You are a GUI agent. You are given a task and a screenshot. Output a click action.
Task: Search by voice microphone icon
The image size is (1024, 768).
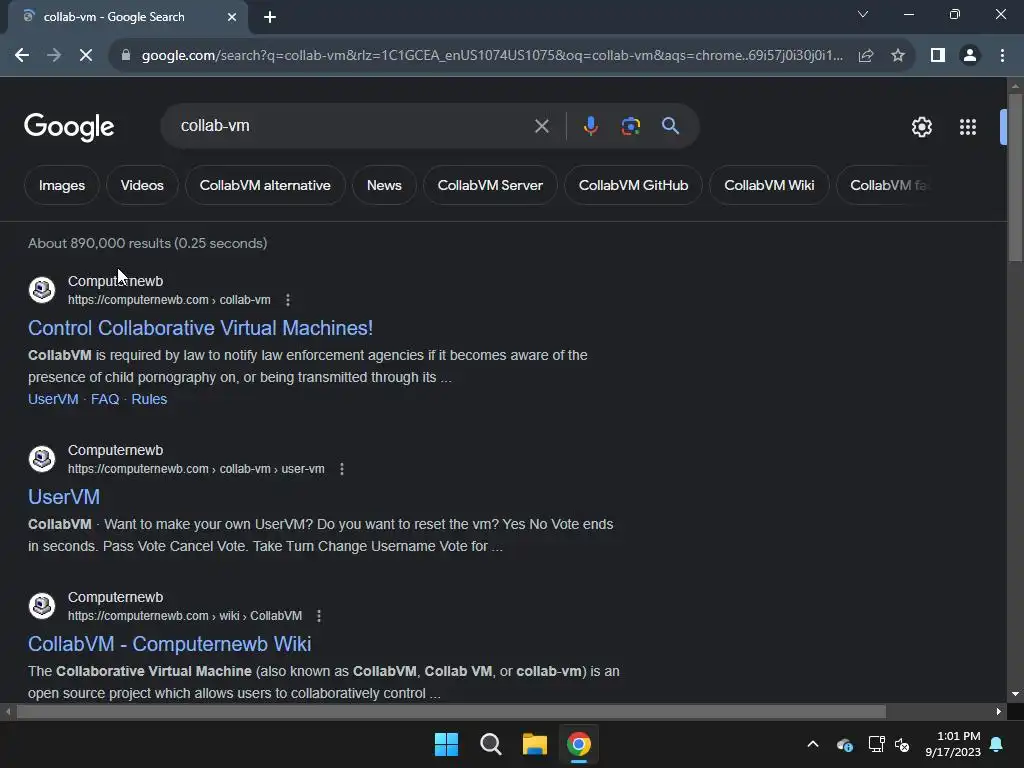tap(590, 126)
